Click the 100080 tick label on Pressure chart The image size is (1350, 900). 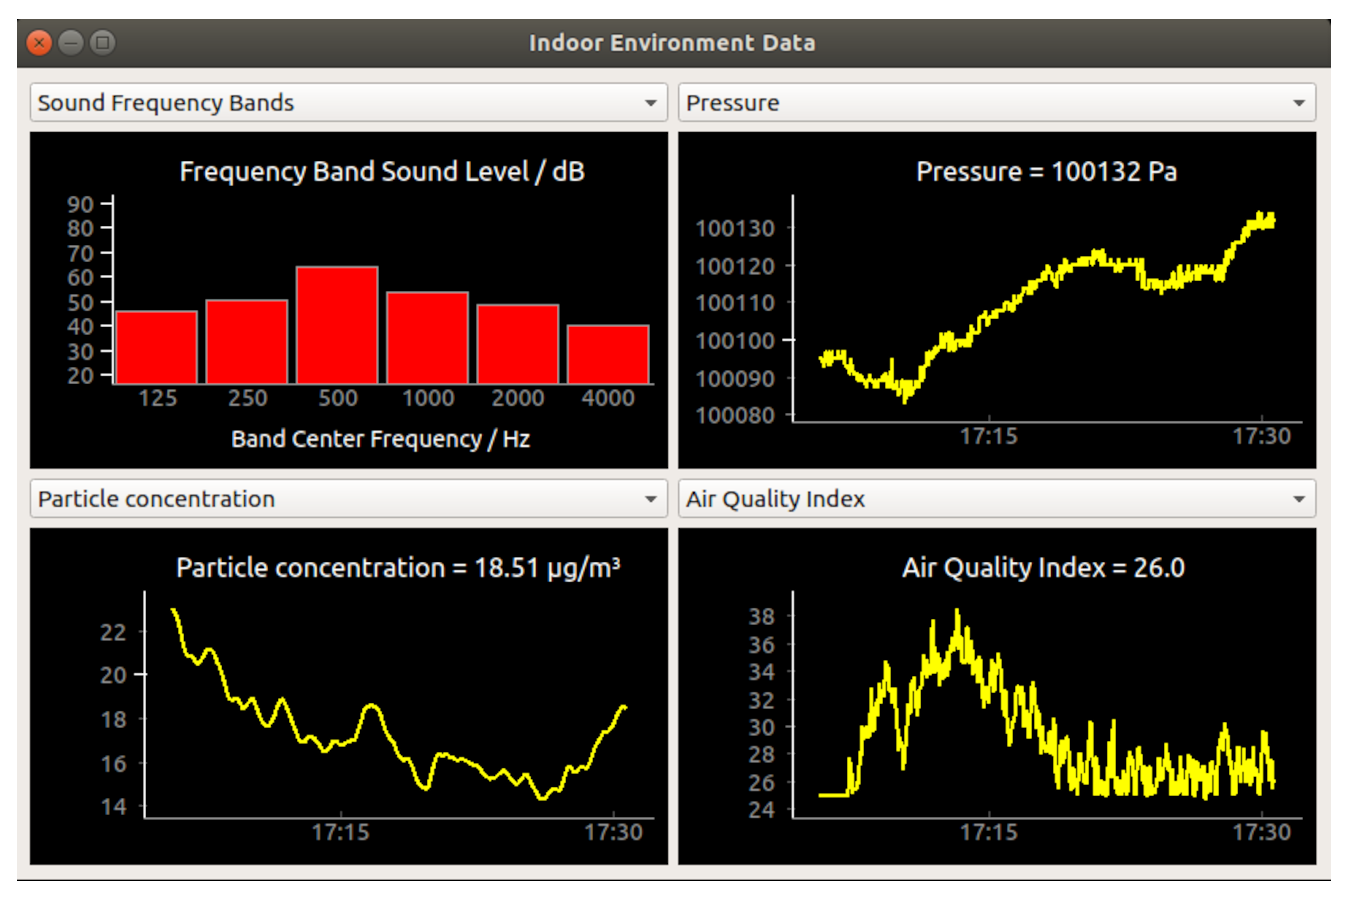(x=735, y=415)
